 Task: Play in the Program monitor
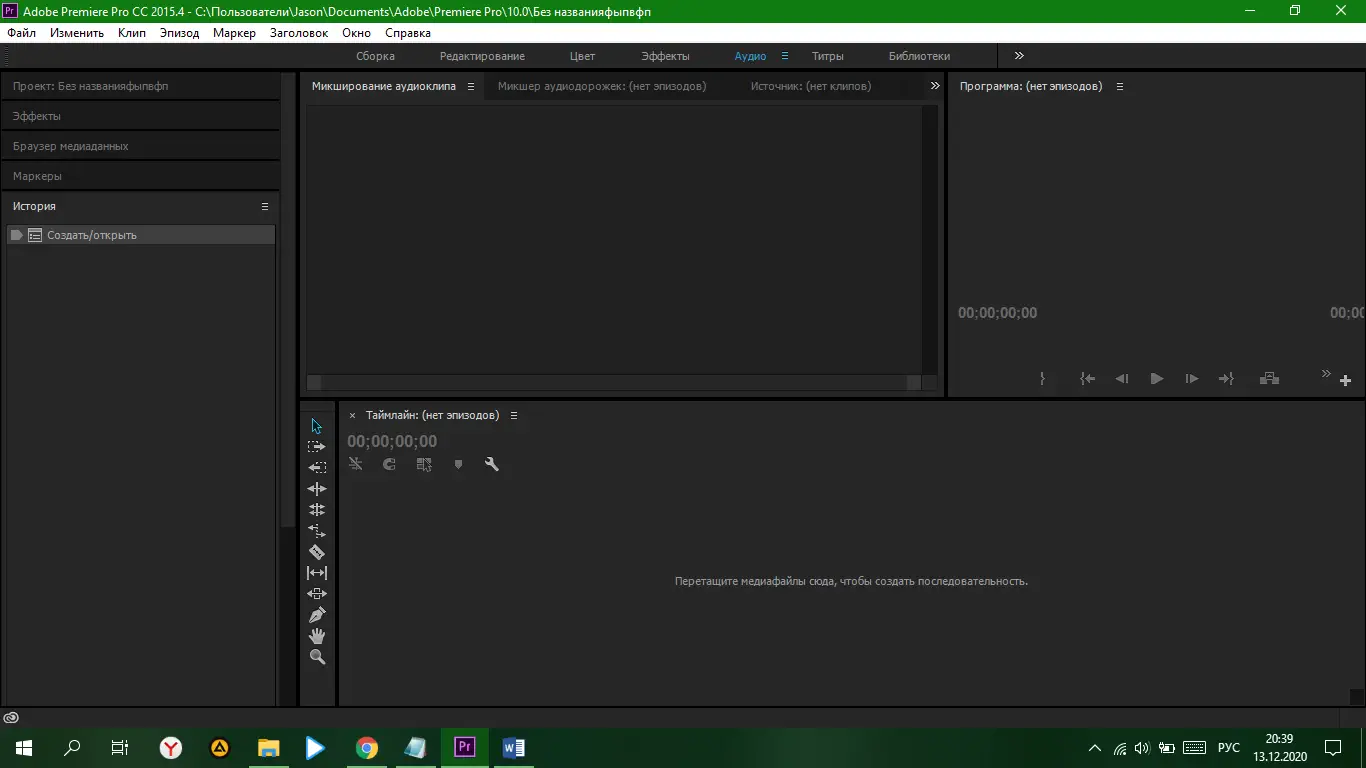(x=1157, y=379)
